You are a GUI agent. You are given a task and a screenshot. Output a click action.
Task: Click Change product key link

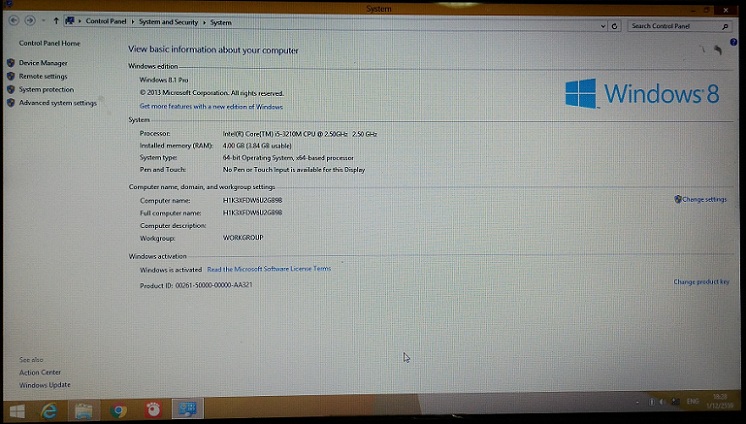[x=701, y=282]
